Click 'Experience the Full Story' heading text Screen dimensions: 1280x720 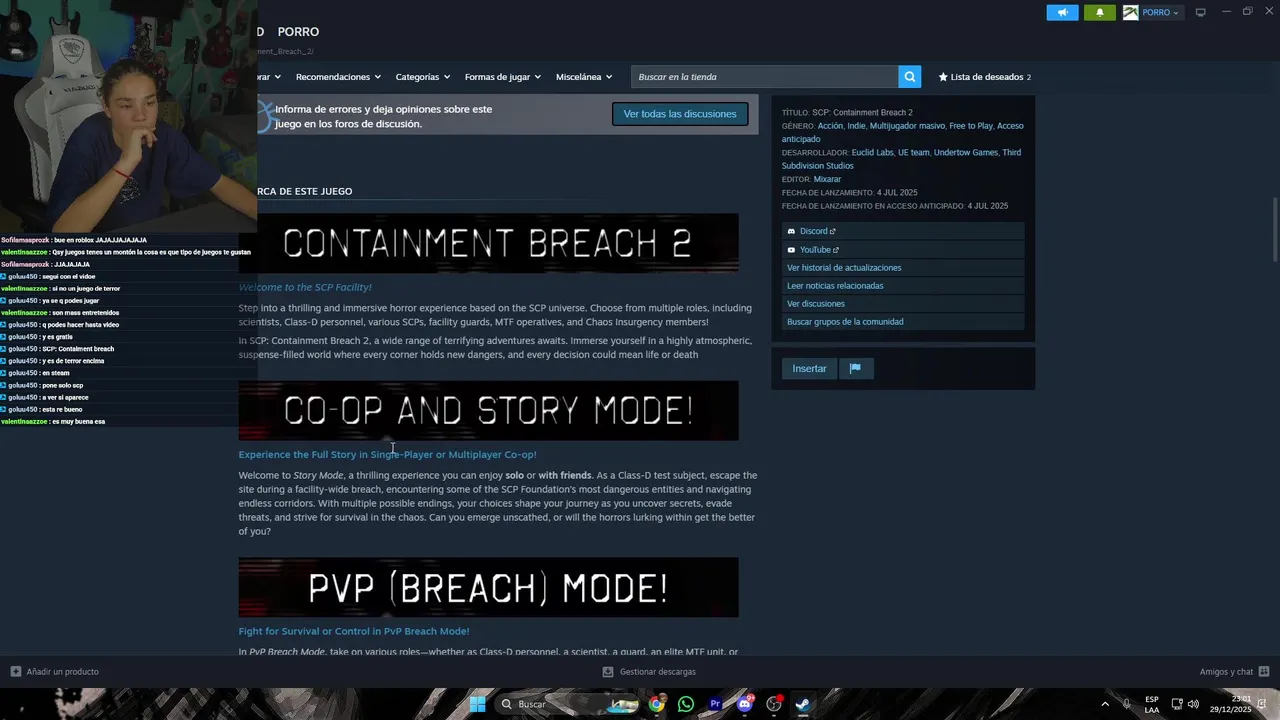(x=387, y=455)
